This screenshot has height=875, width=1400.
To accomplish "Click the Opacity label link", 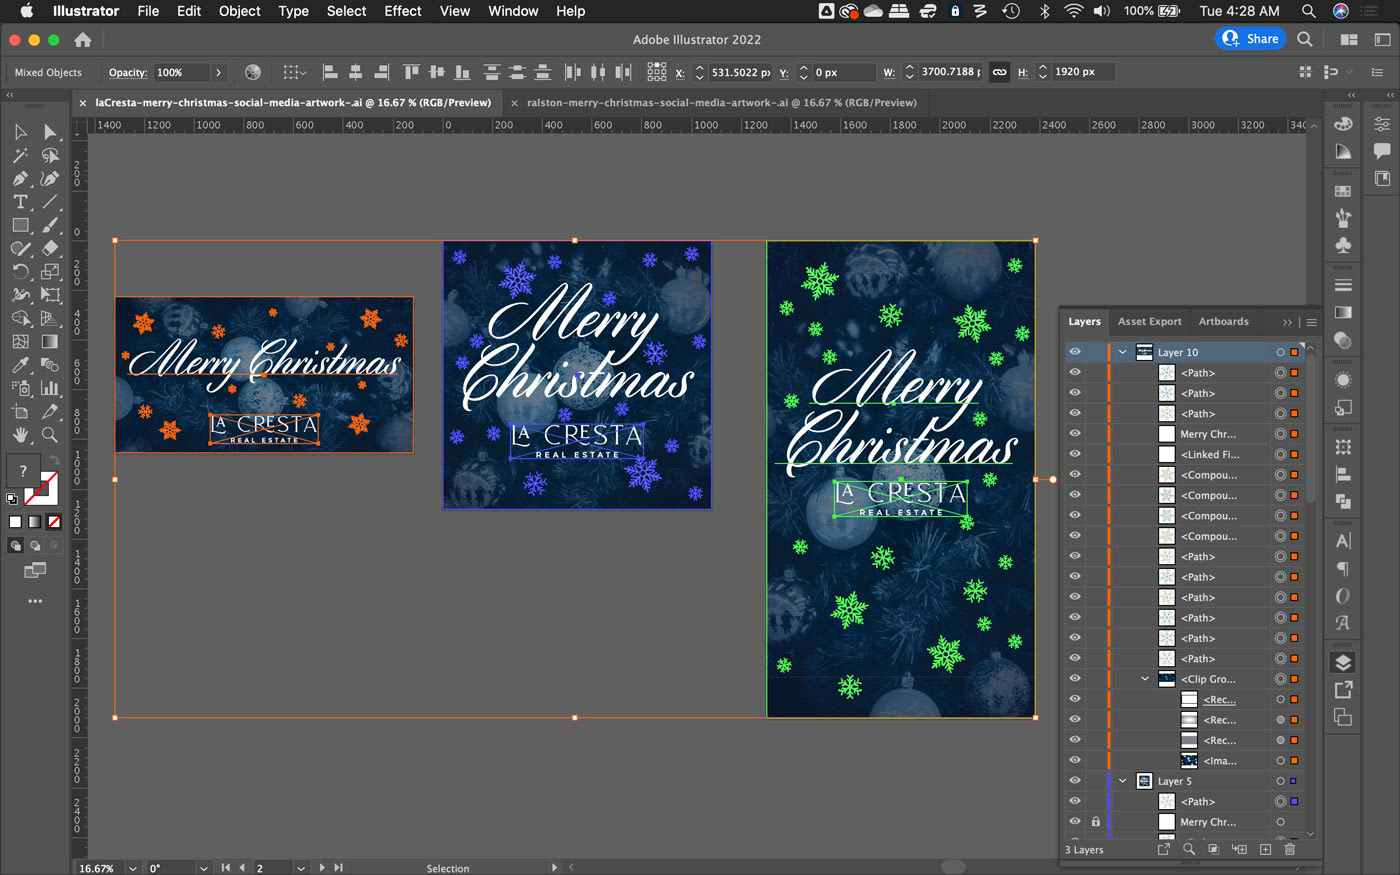I will tap(128, 72).
